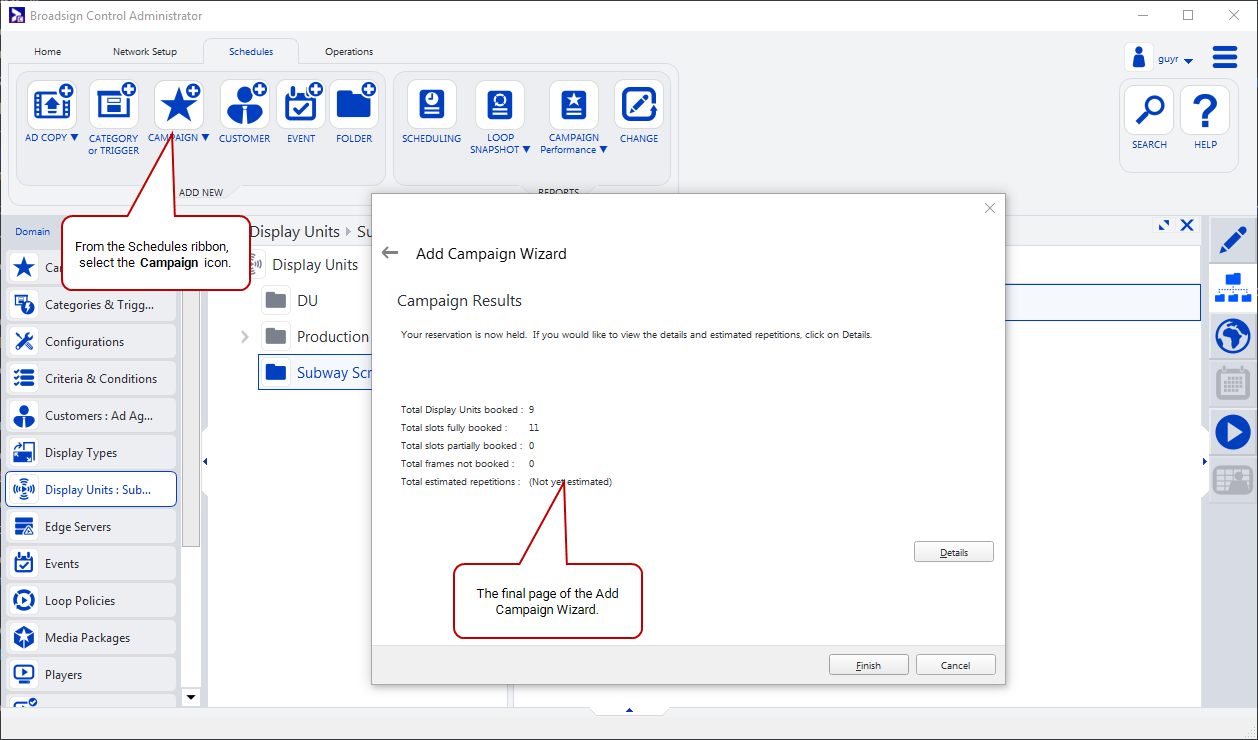
Task: Add a new Customer from ribbon
Action: click(244, 105)
